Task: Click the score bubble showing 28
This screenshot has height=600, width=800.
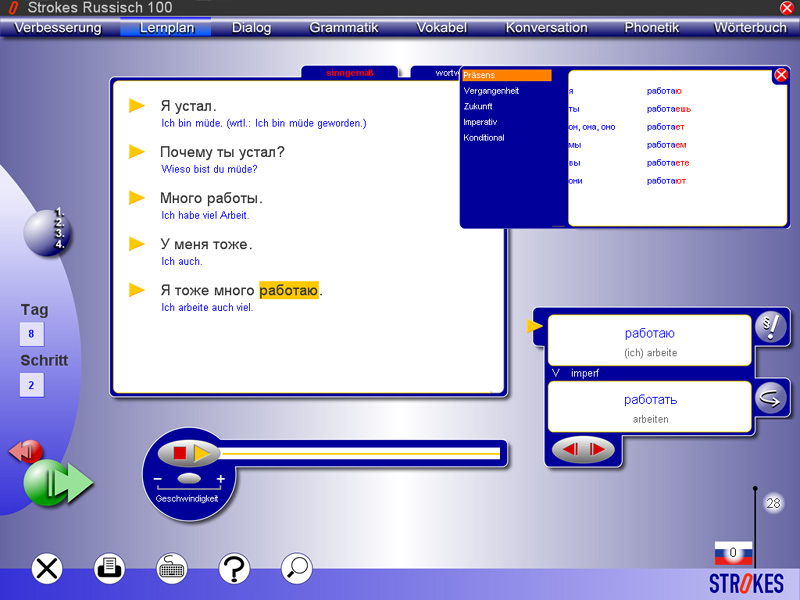Action: [773, 504]
